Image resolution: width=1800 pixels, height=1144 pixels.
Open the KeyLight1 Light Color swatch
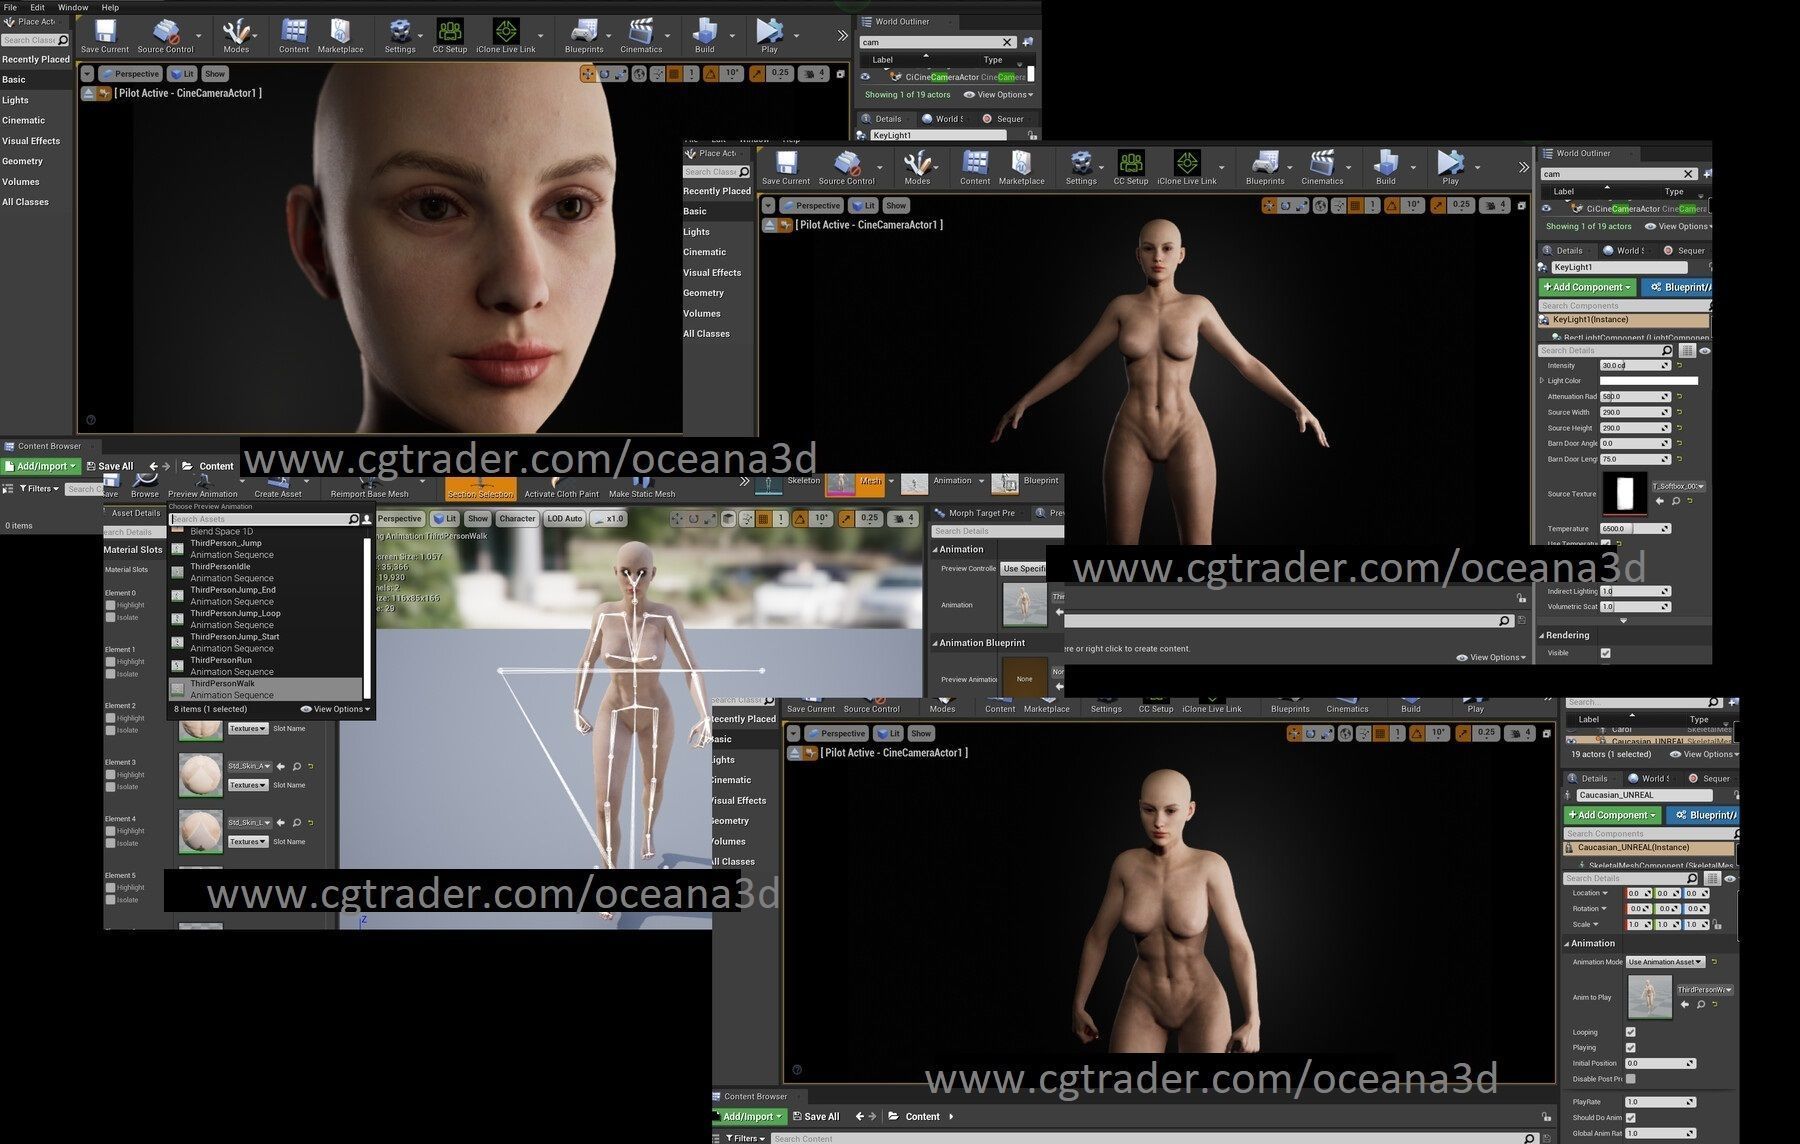coord(1649,381)
